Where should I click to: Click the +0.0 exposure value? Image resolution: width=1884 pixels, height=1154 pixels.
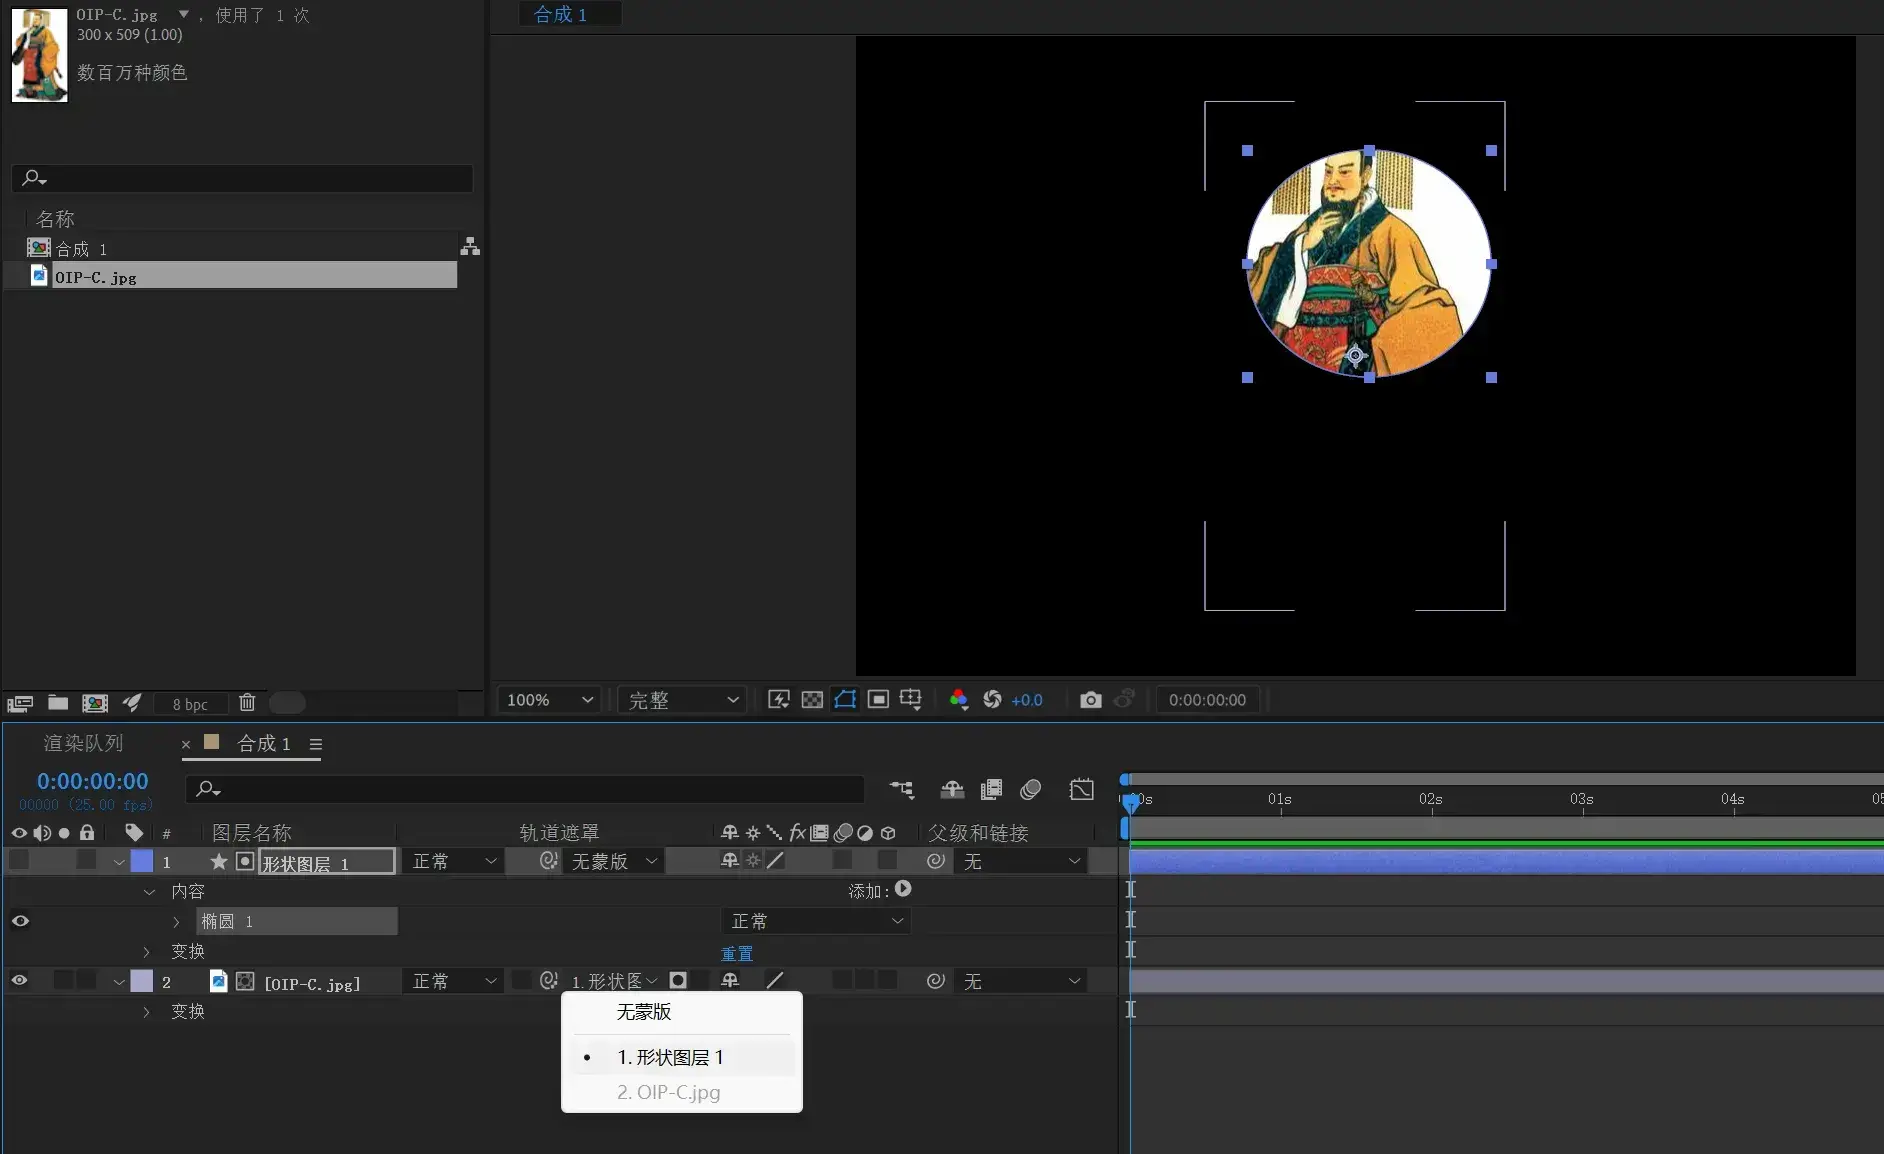[1027, 700]
